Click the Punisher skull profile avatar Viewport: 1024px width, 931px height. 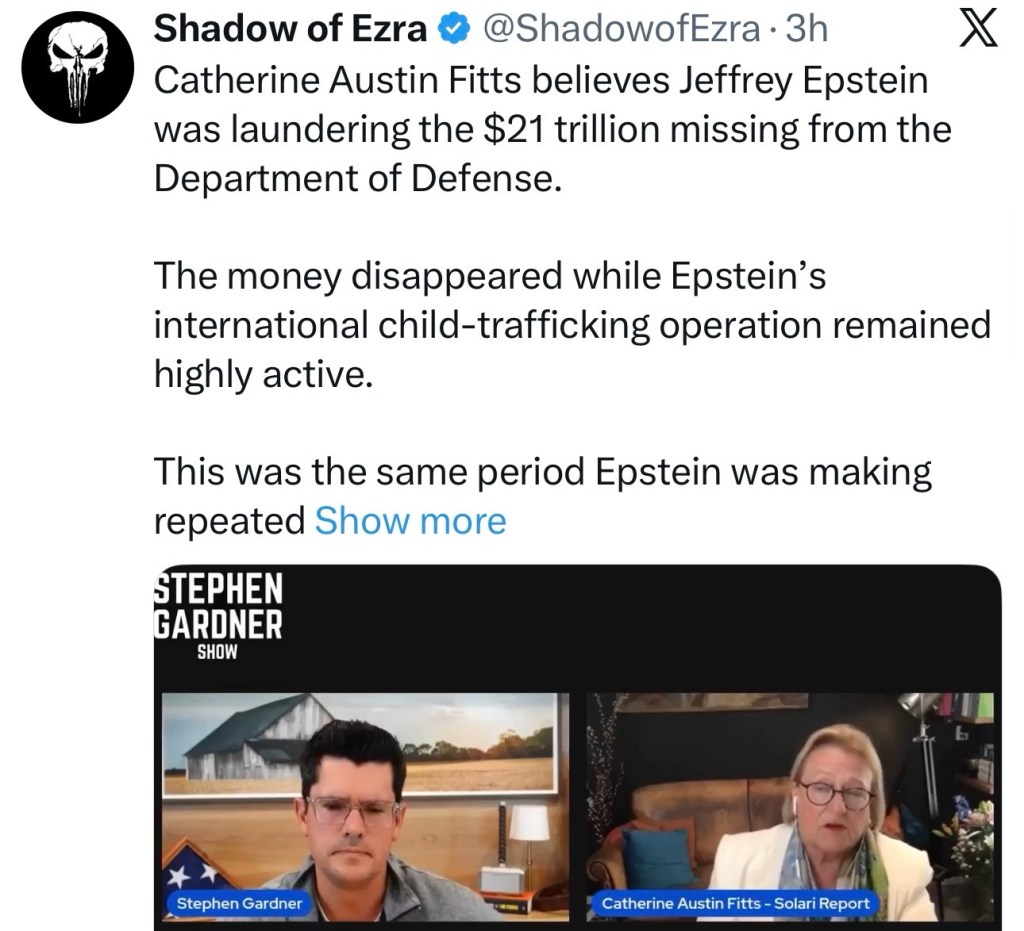tap(76, 66)
